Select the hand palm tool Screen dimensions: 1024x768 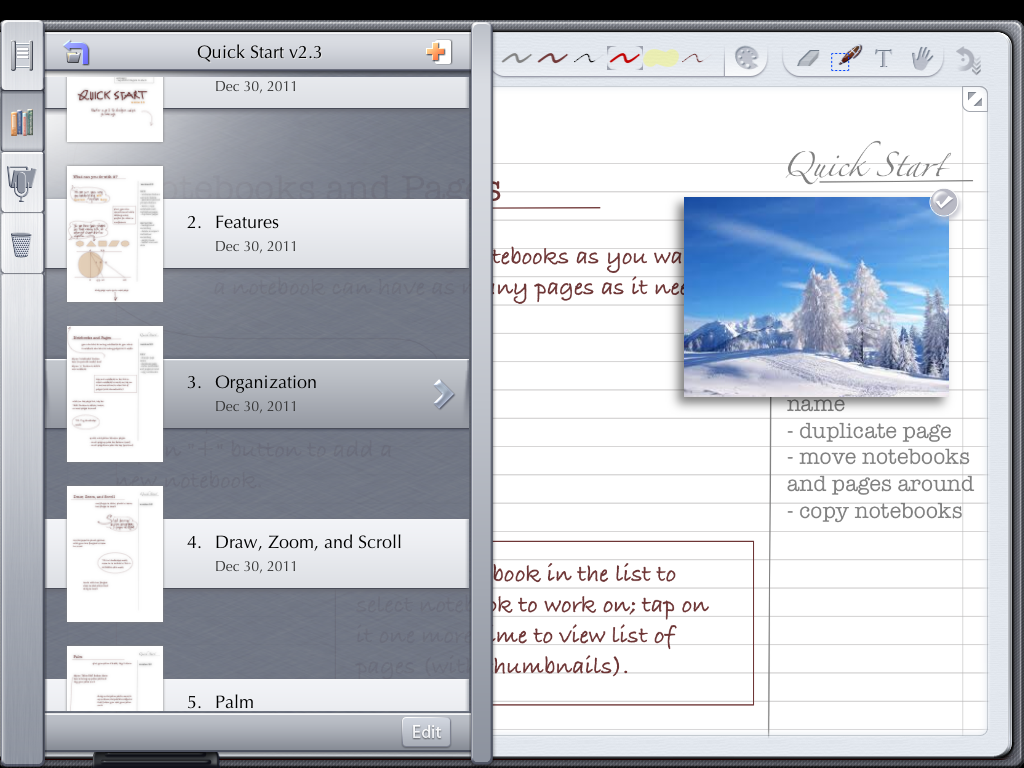click(921, 58)
